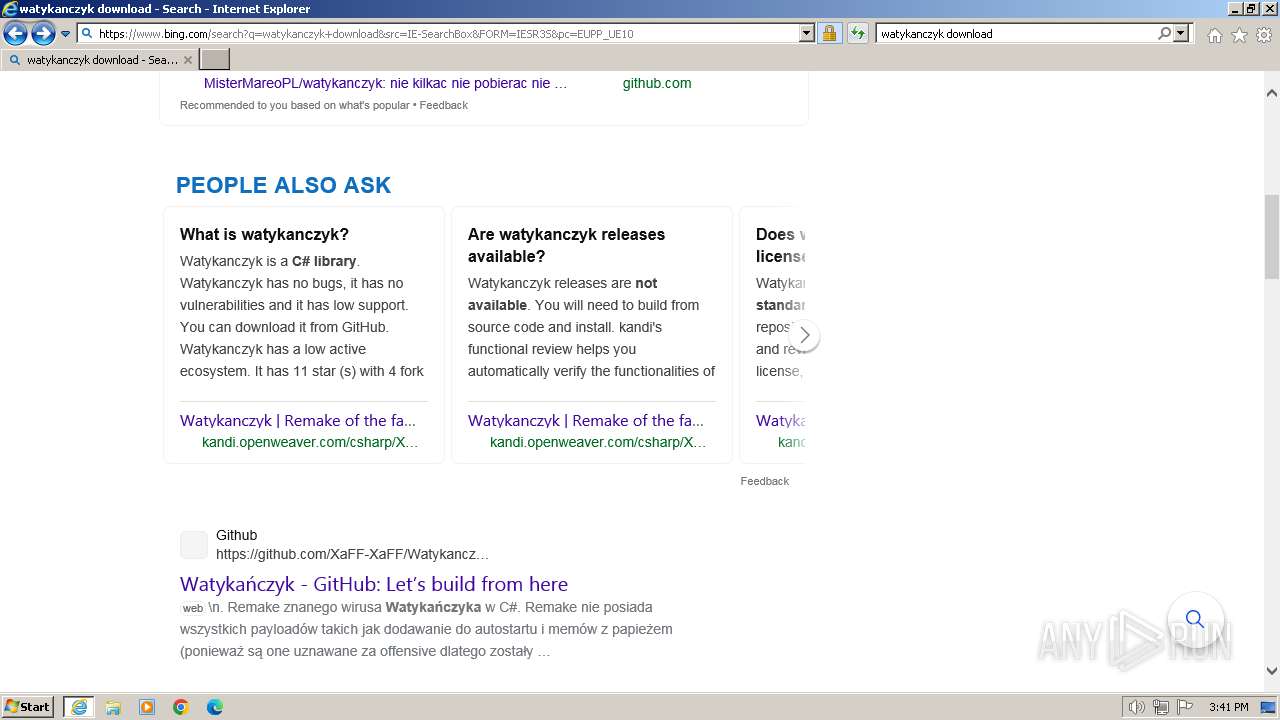Screen dimensions: 1280x720
Task: Go back with the browser Back arrow
Action: tap(15, 34)
